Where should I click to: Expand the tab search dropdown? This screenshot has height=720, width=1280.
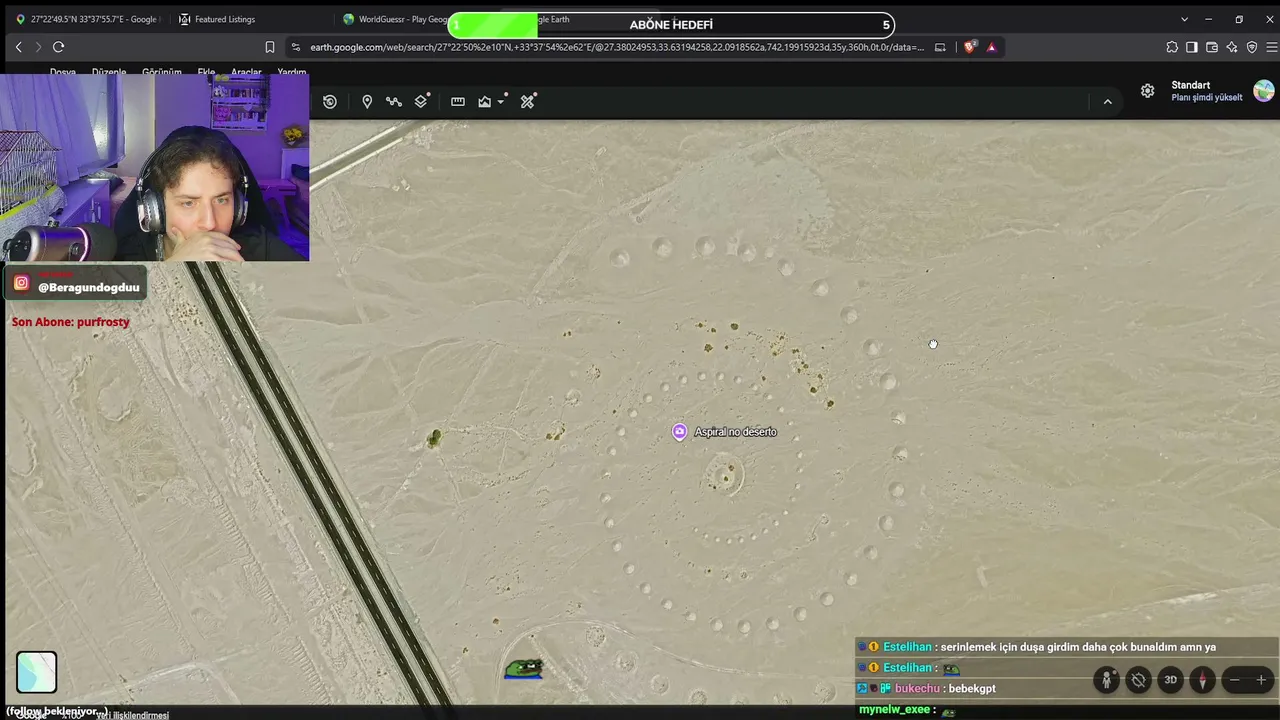1184,19
